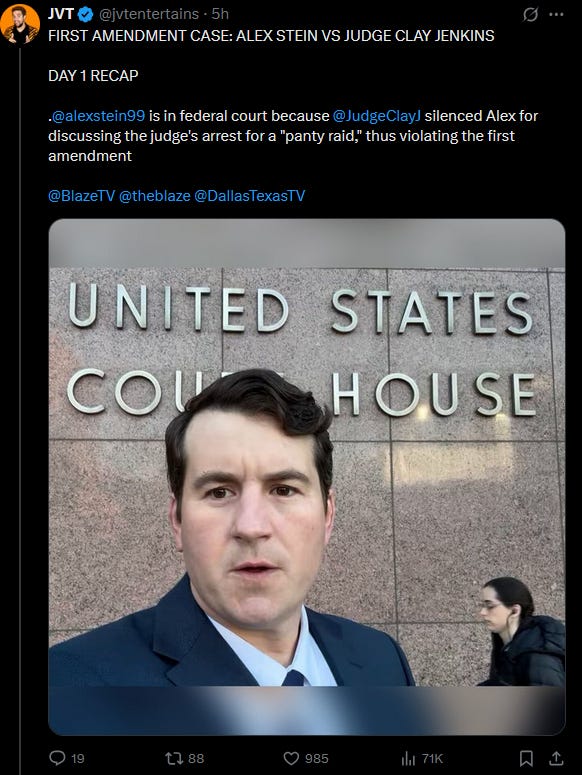Bookmark this post
Screen dimensions: 582x775
(526, 758)
